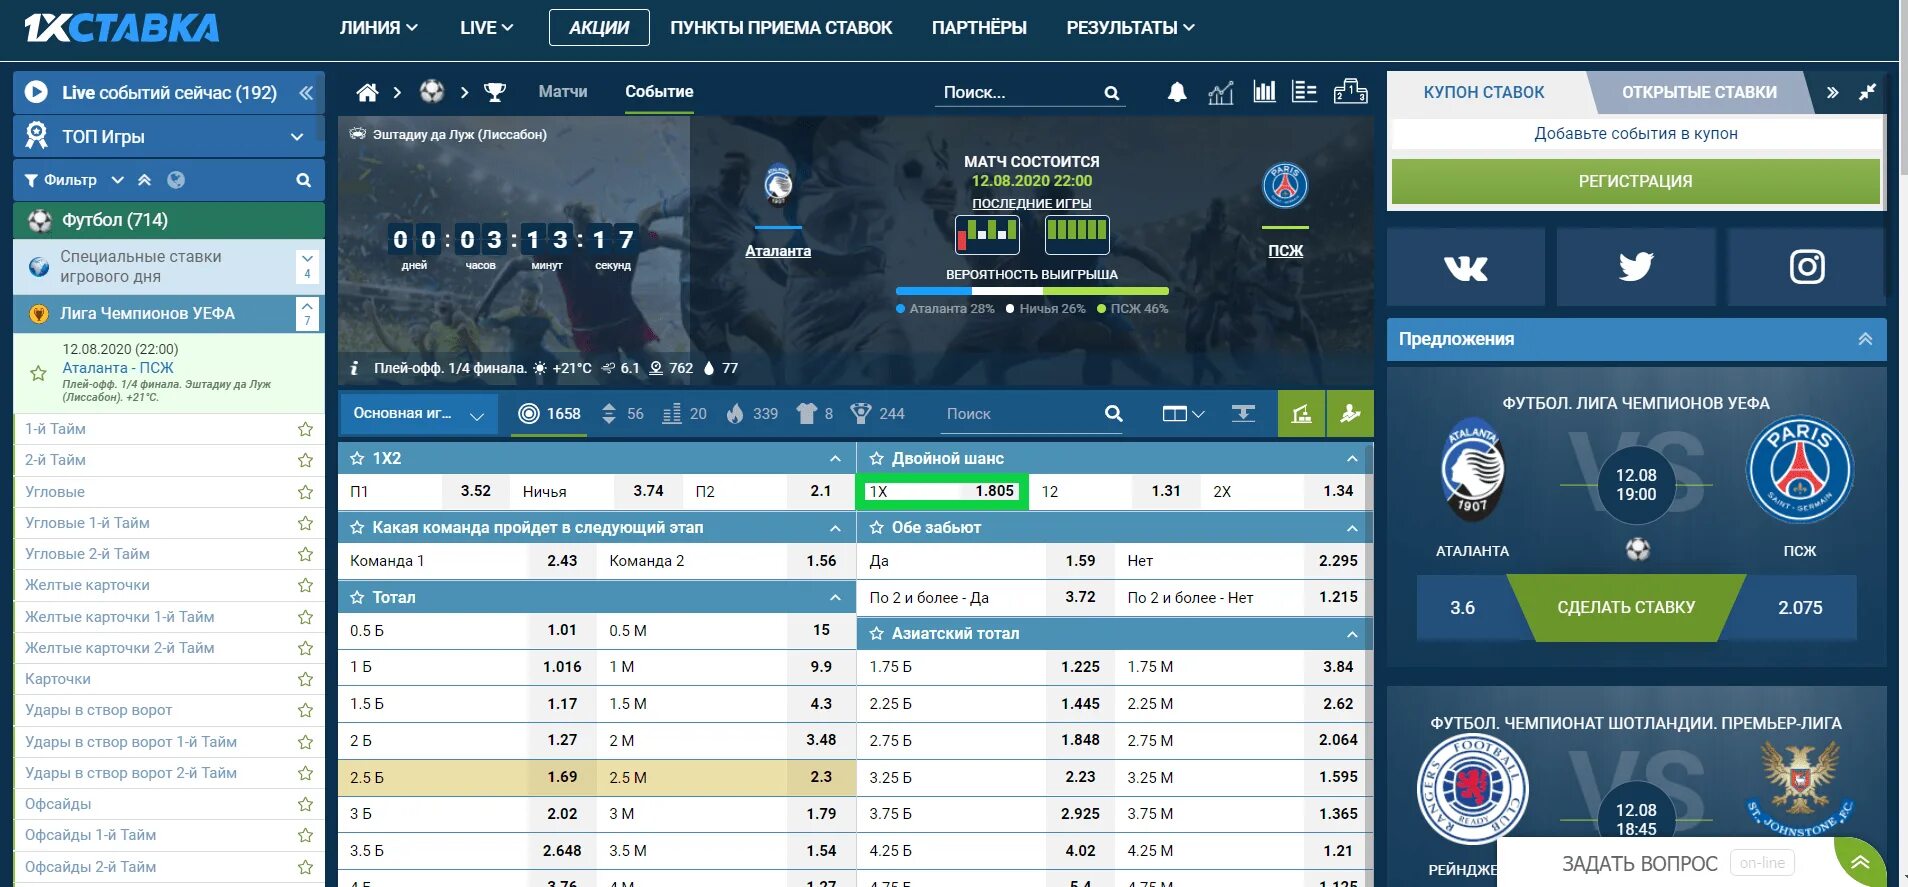Open the home breadcrumb icon
Image resolution: width=1908 pixels, height=887 pixels.
pyautogui.click(x=367, y=92)
